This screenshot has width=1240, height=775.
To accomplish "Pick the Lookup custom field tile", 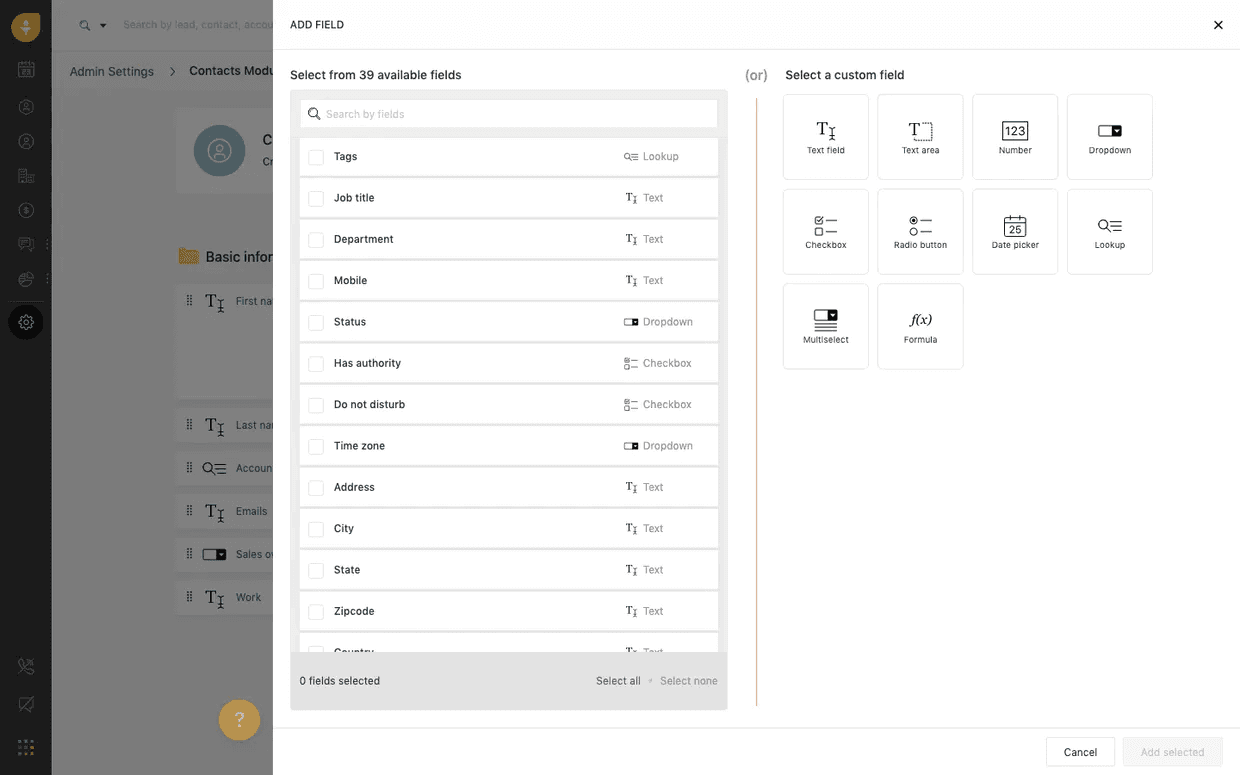I will click(x=1109, y=232).
